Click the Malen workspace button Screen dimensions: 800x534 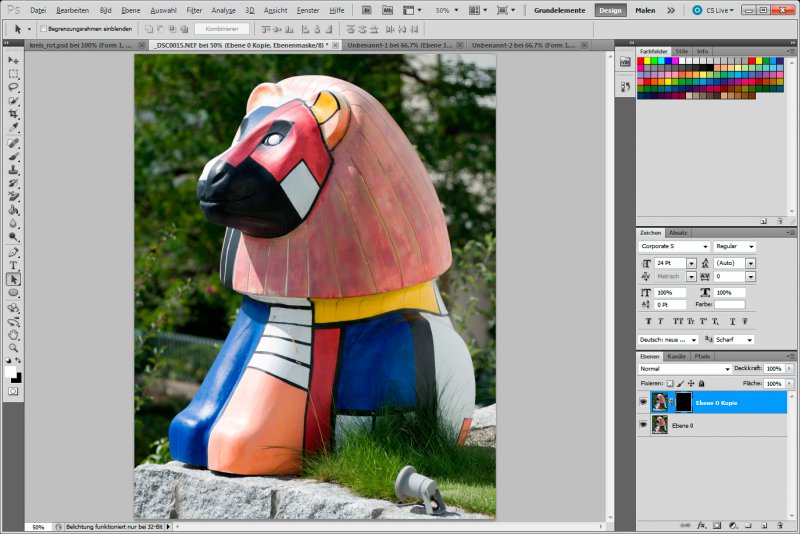point(645,10)
